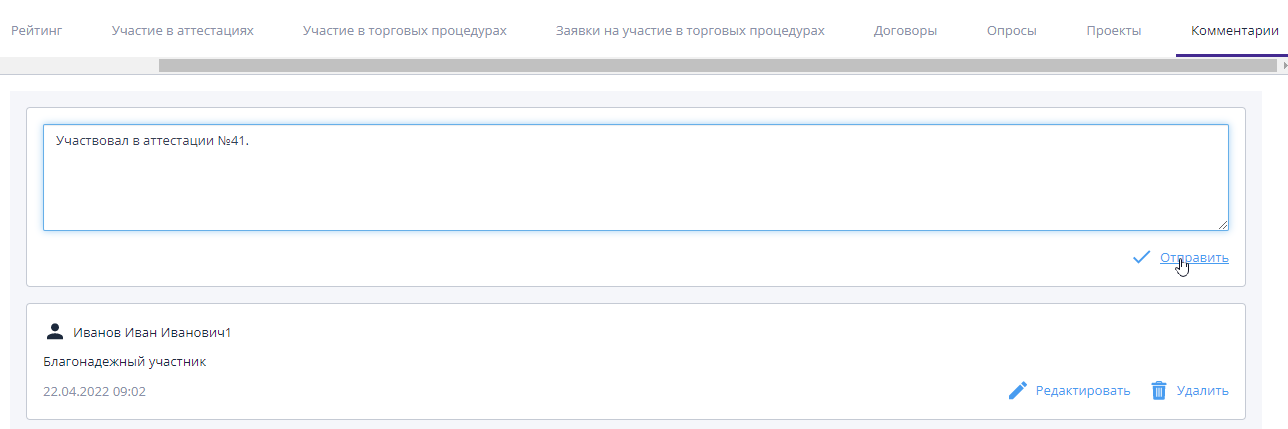Click the user avatar icon of the comment
1288x429 pixels.
55,332
